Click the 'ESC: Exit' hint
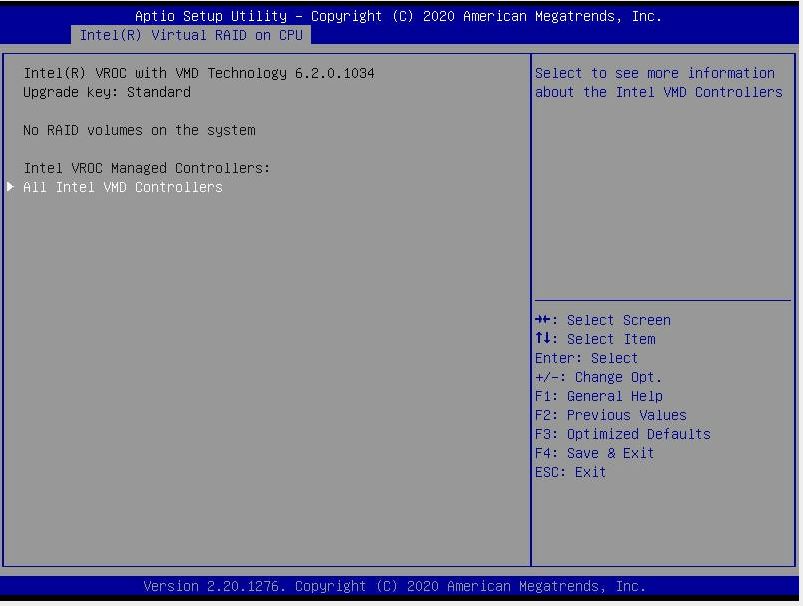The height and width of the screenshot is (606, 803). (x=570, y=472)
